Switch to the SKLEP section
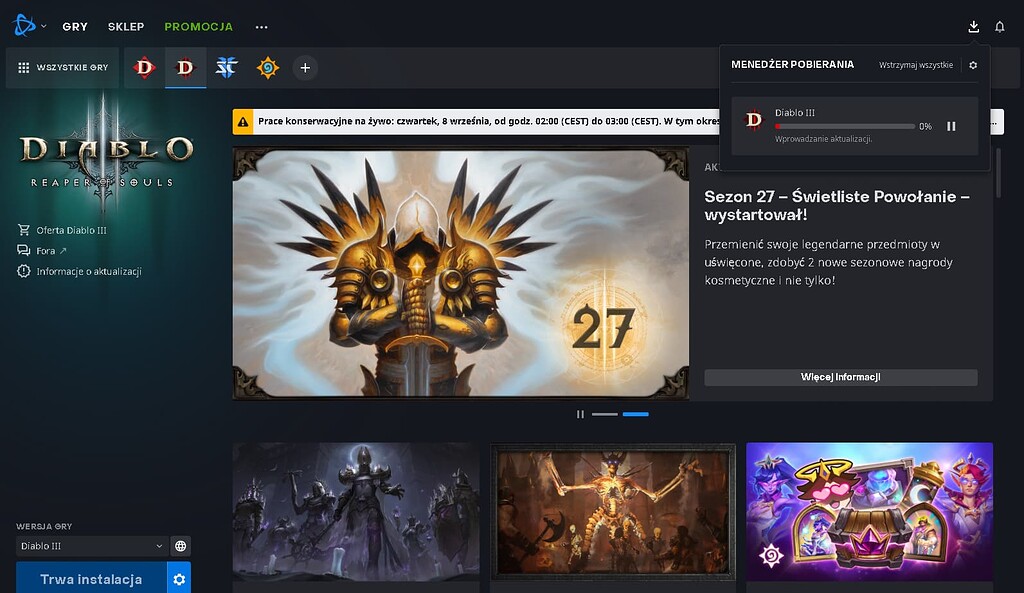 pos(126,26)
